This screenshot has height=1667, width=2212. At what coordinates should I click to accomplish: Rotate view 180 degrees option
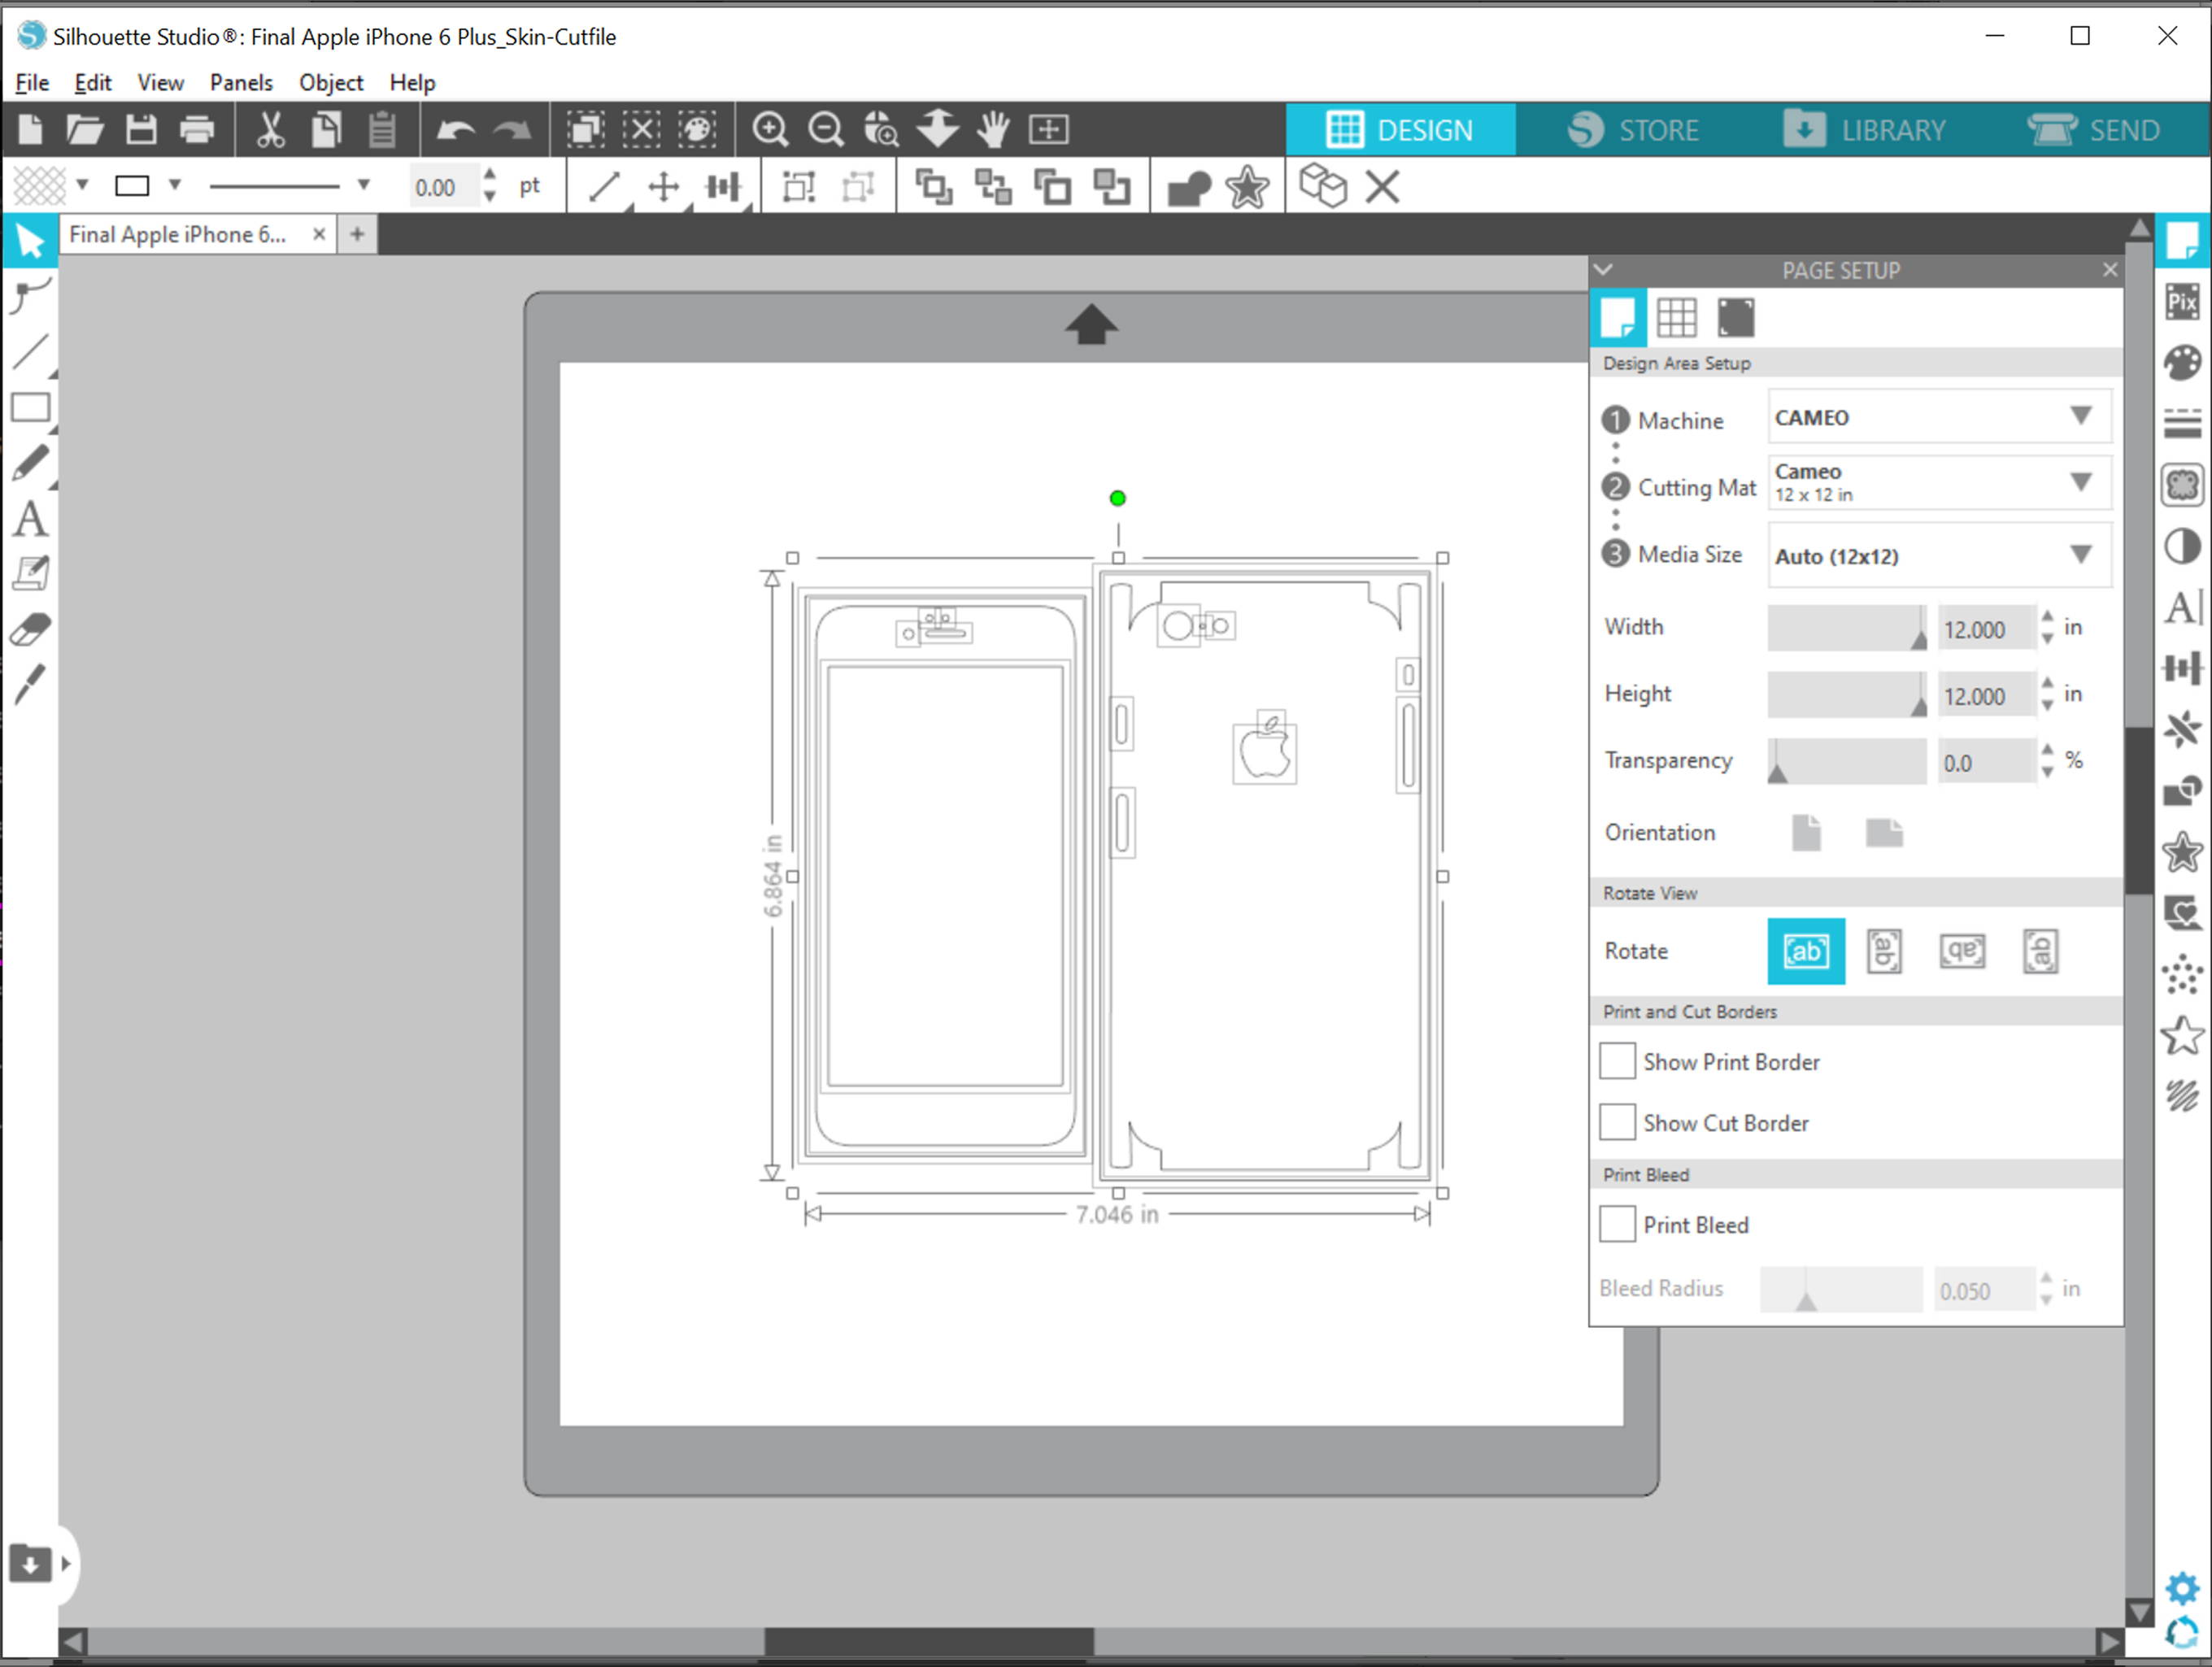pos(1962,951)
